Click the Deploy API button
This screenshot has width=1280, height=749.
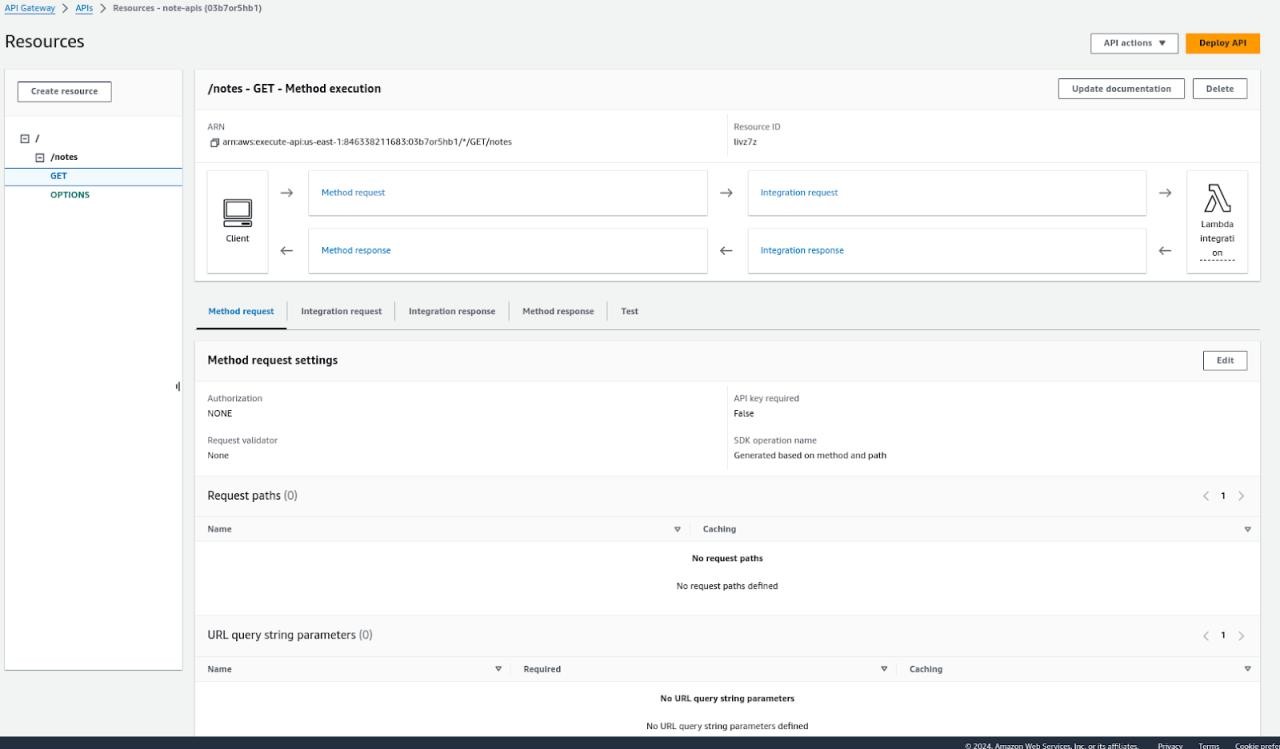click(x=1222, y=43)
